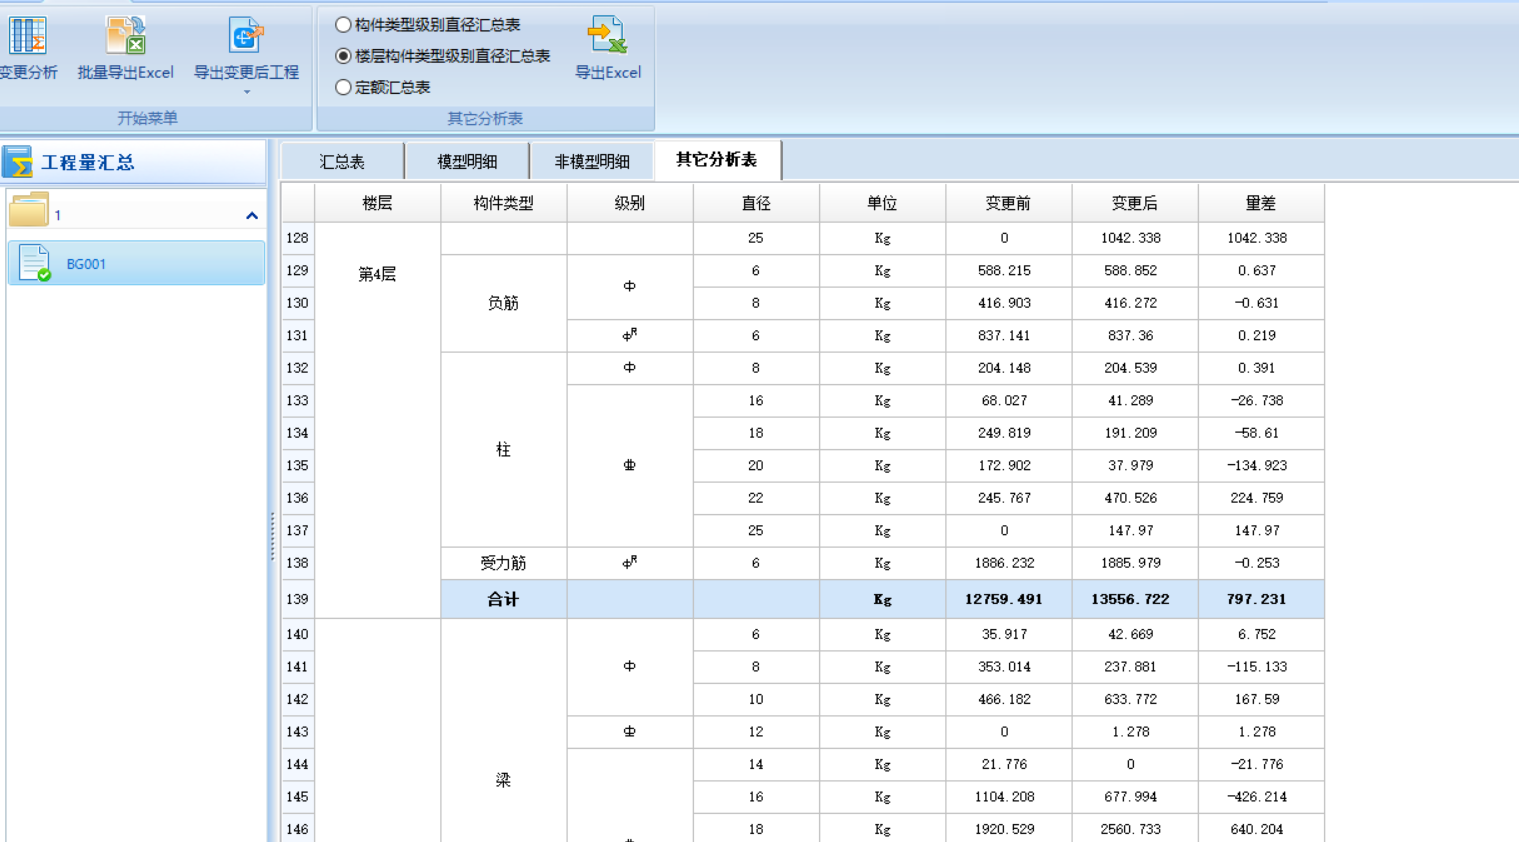
Task: Click the 梁 component cell
Action: pyautogui.click(x=504, y=780)
